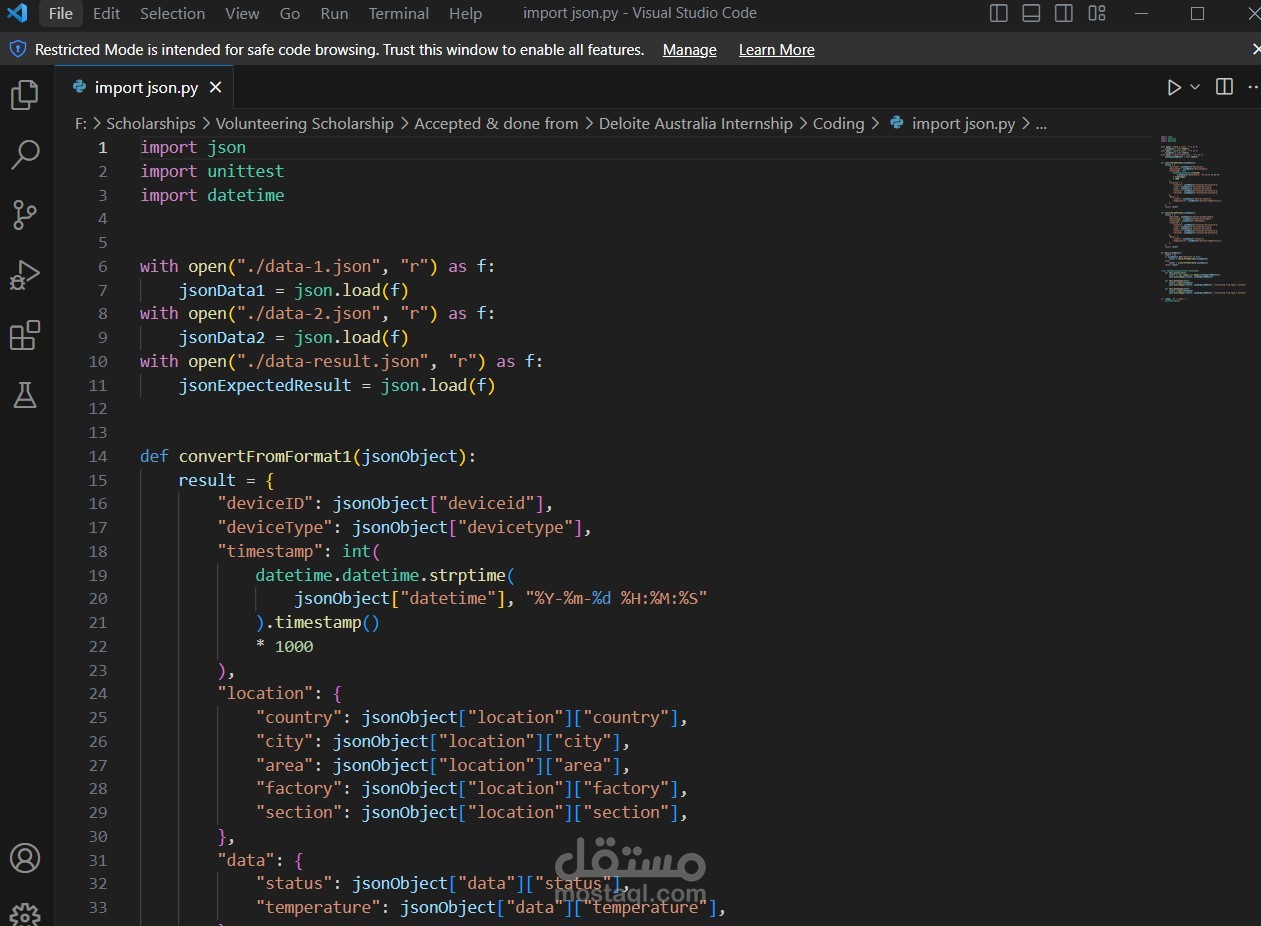Viewport: 1261px width, 926px height.
Task: Toggle the Primary Side Bar visibility
Action: [997, 13]
